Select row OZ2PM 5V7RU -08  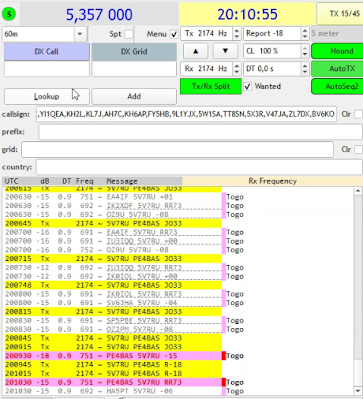pos(113,329)
